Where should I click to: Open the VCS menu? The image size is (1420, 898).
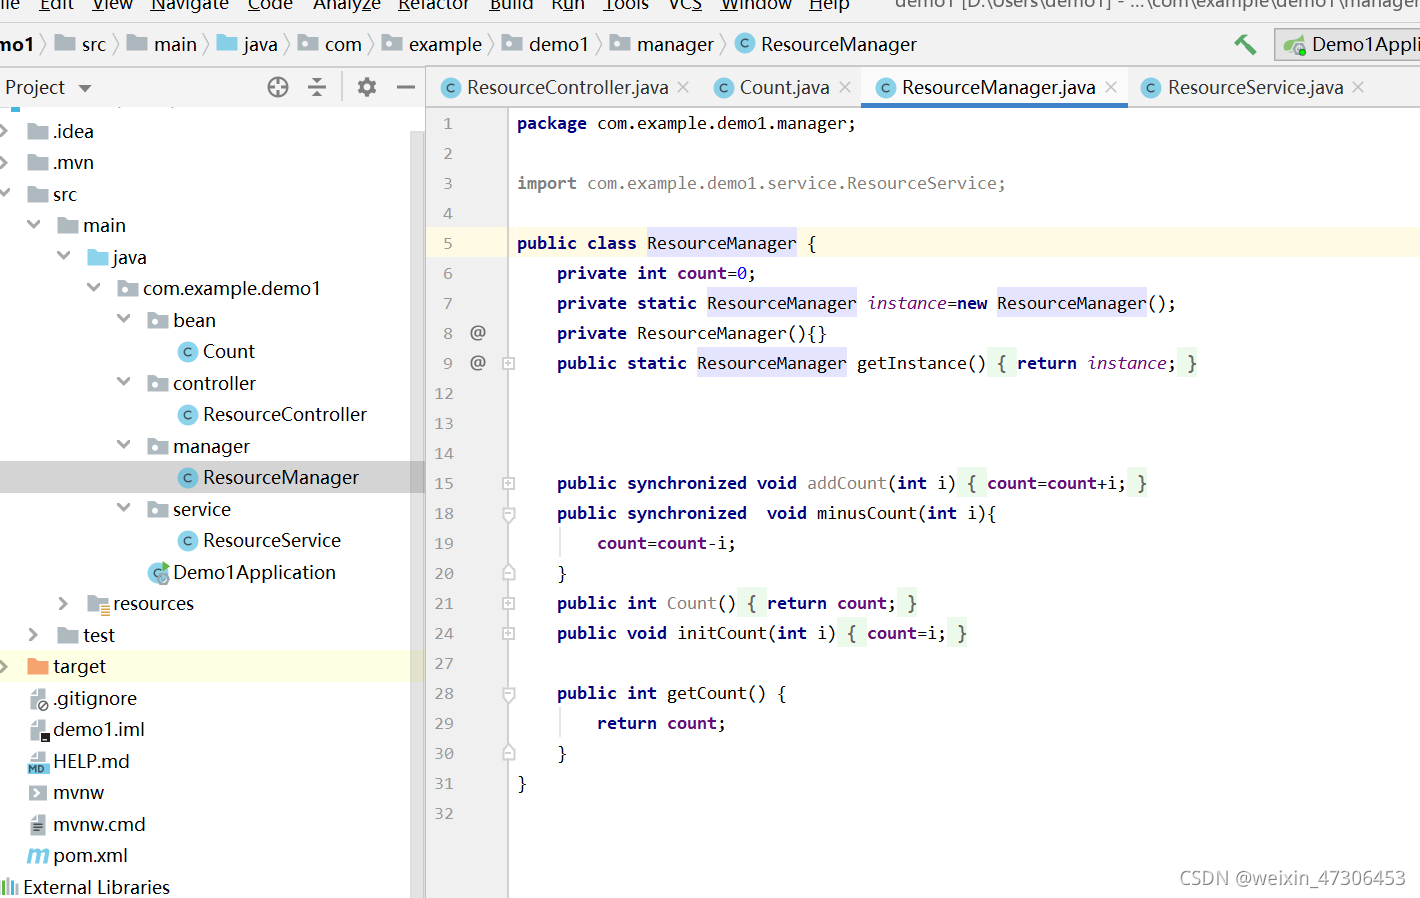click(x=685, y=5)
